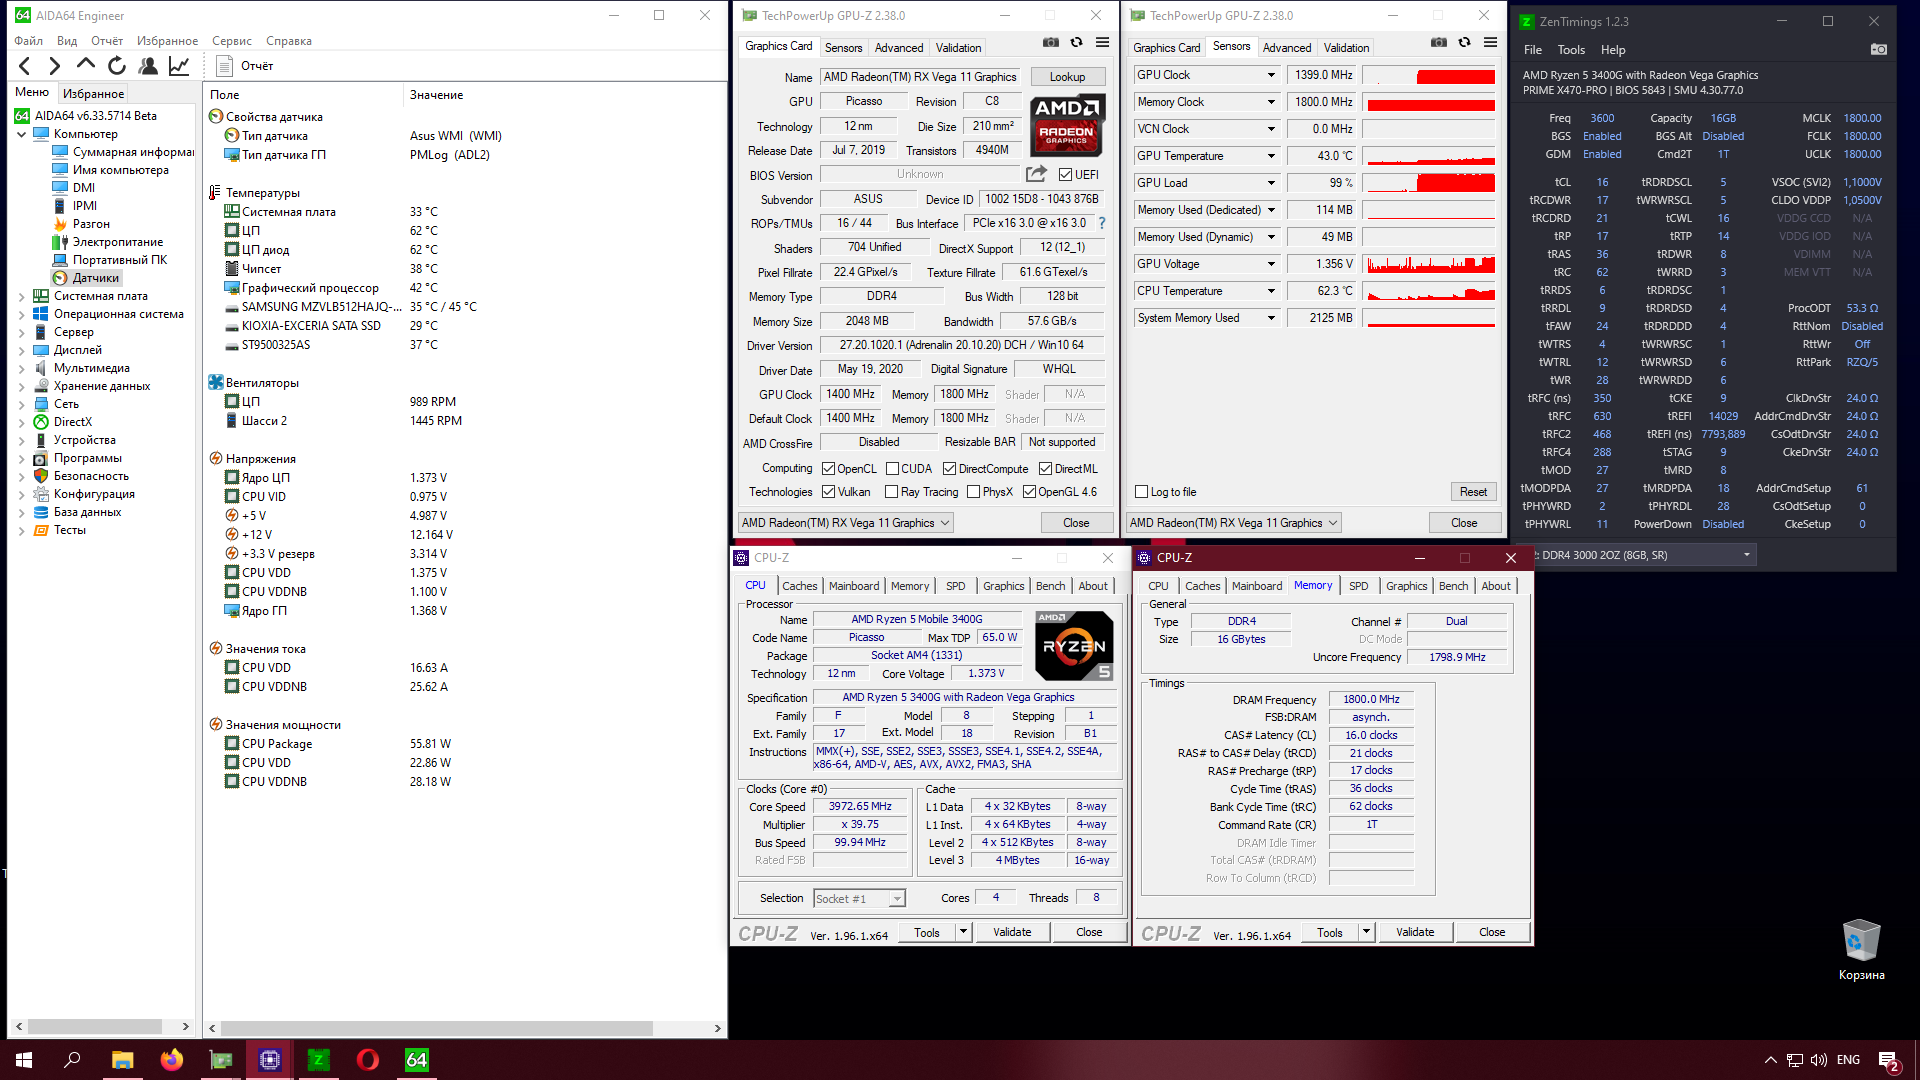Switch to the CPU-Z Mainboard tab

[853, 586]
